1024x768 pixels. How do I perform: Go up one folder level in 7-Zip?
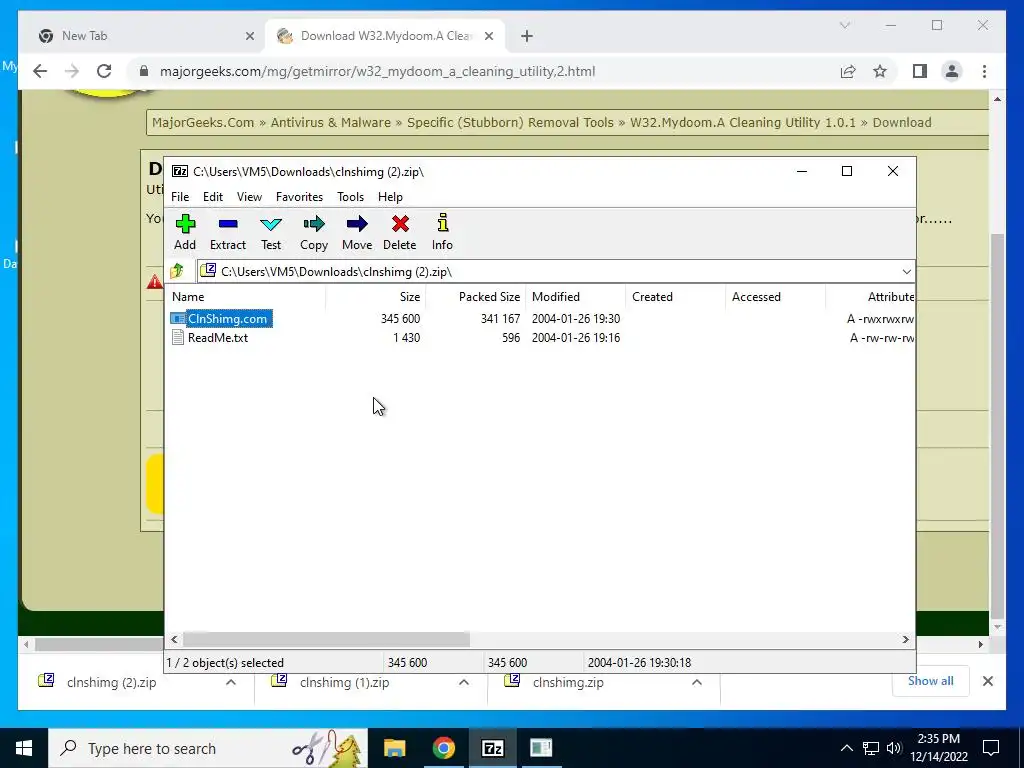(177, 271)
